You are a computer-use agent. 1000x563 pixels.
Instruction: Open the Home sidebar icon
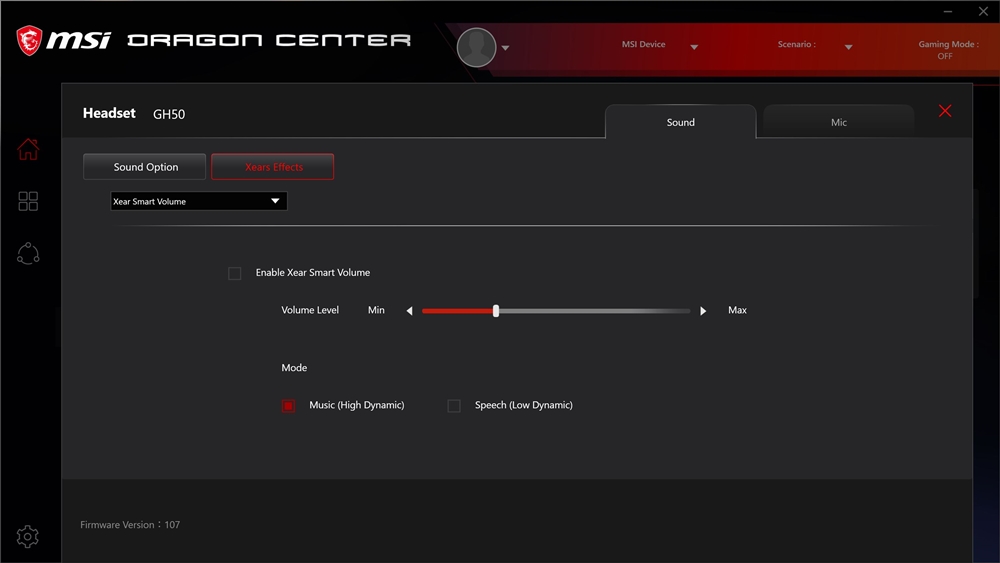click(28, 149)
